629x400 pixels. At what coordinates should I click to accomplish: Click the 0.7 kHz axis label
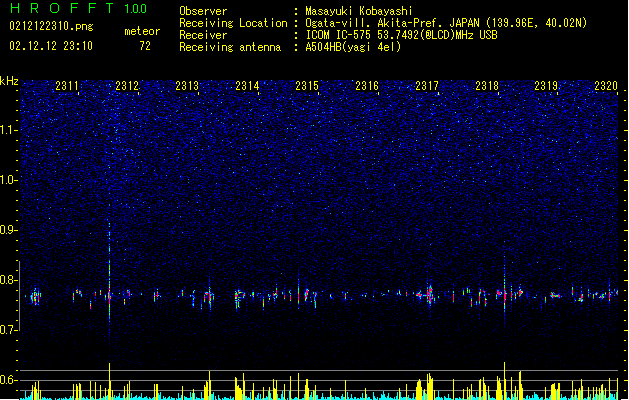(8, 330)
